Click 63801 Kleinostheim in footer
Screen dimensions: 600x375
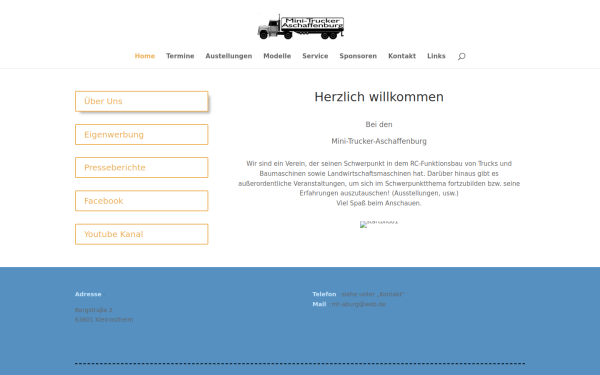(104, 320)
